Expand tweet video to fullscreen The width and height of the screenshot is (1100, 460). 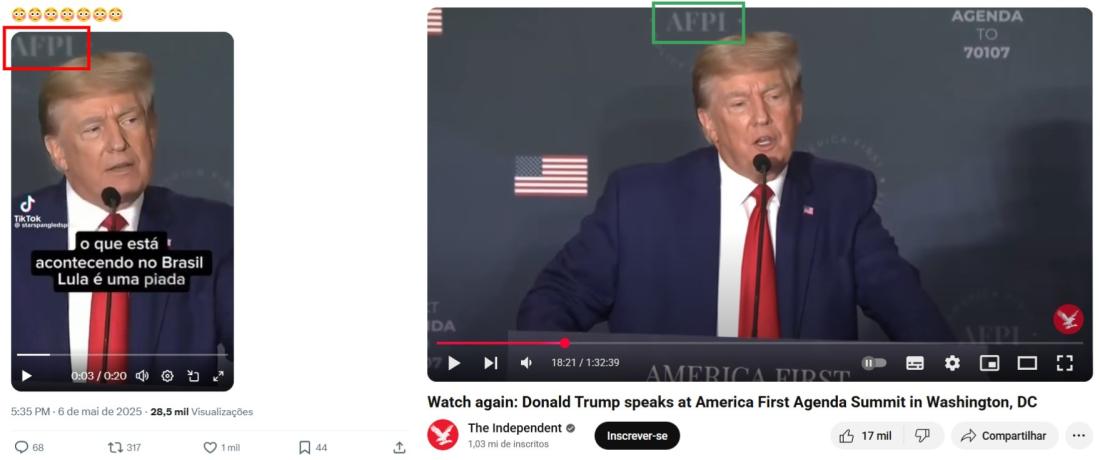[x=218, y=376]
